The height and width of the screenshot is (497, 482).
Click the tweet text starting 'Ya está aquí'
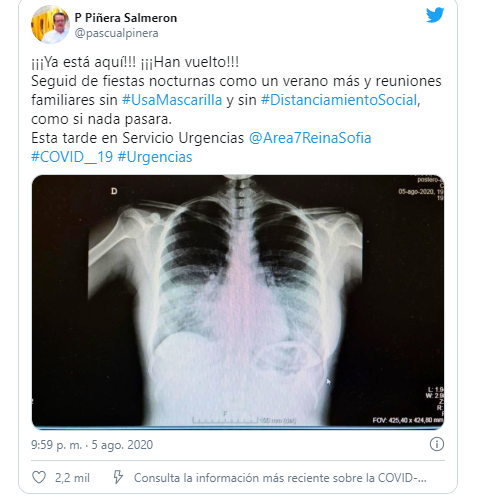coord(135,62)
